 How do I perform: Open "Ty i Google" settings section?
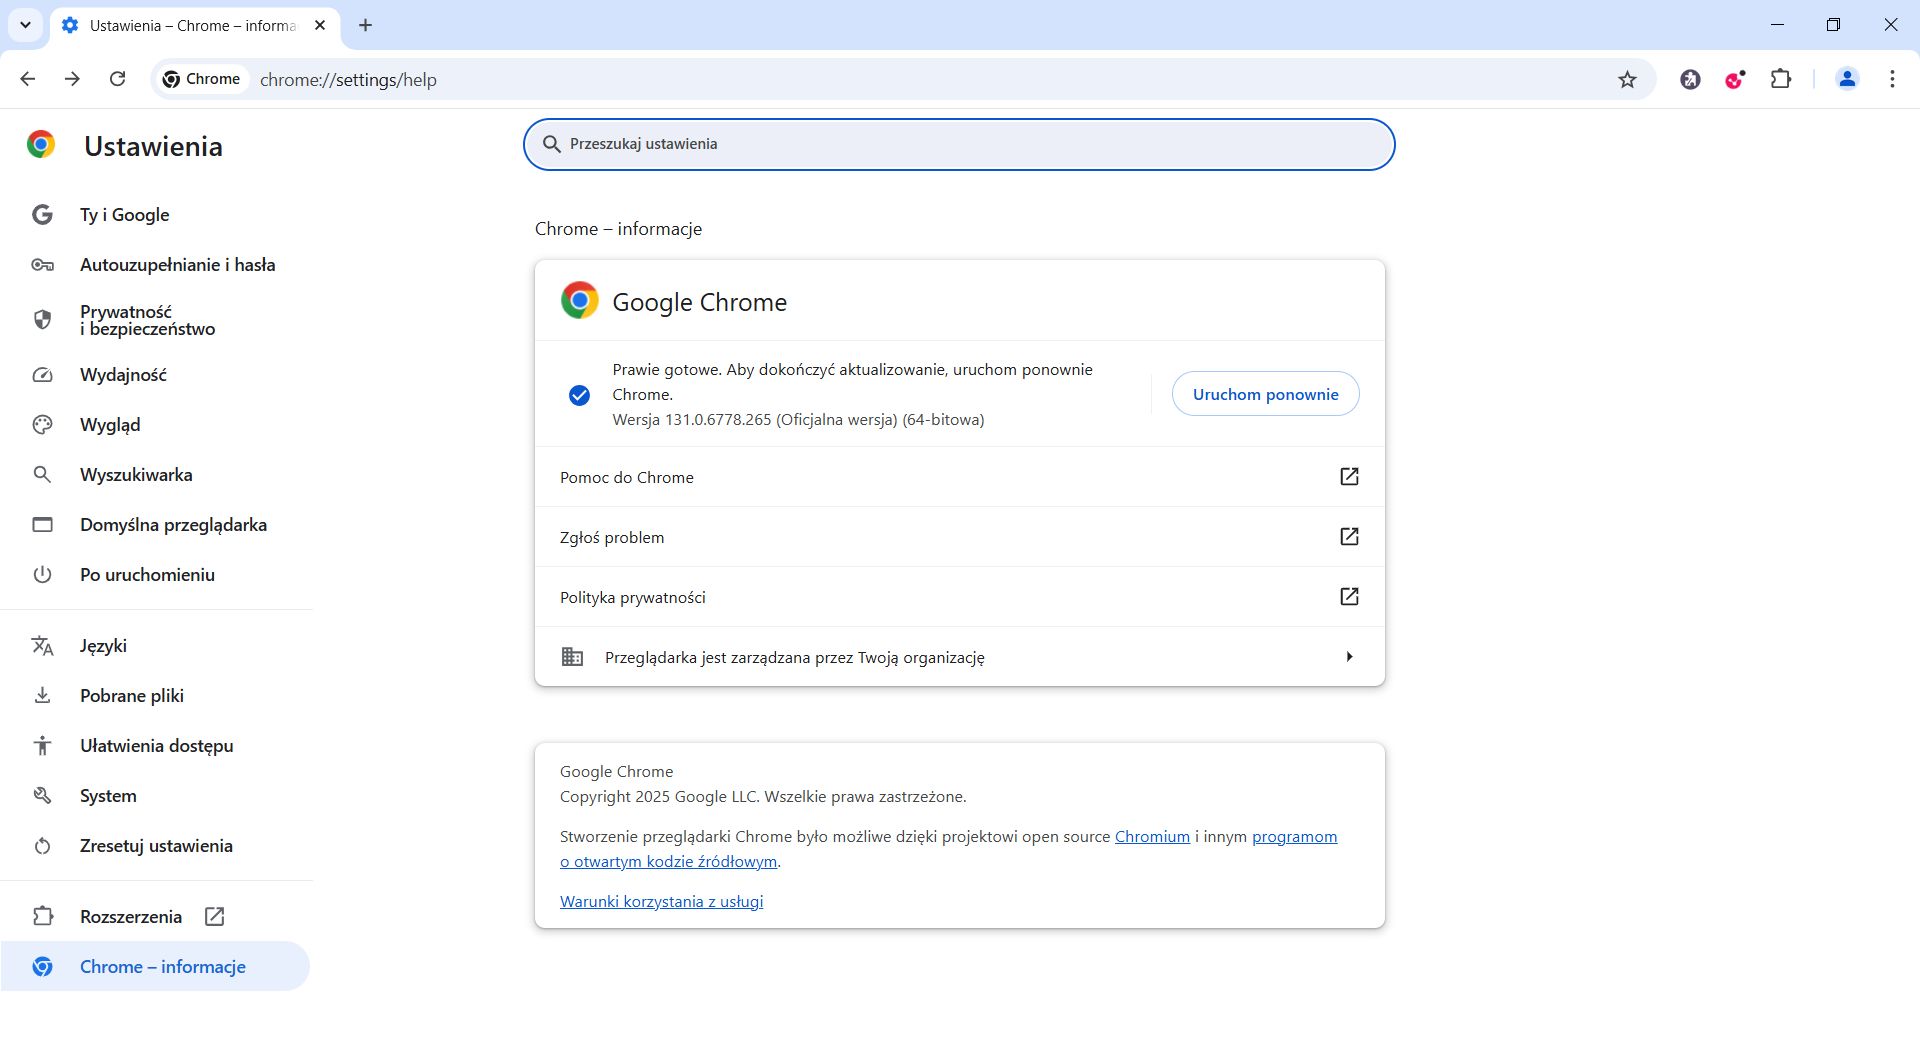124,215
